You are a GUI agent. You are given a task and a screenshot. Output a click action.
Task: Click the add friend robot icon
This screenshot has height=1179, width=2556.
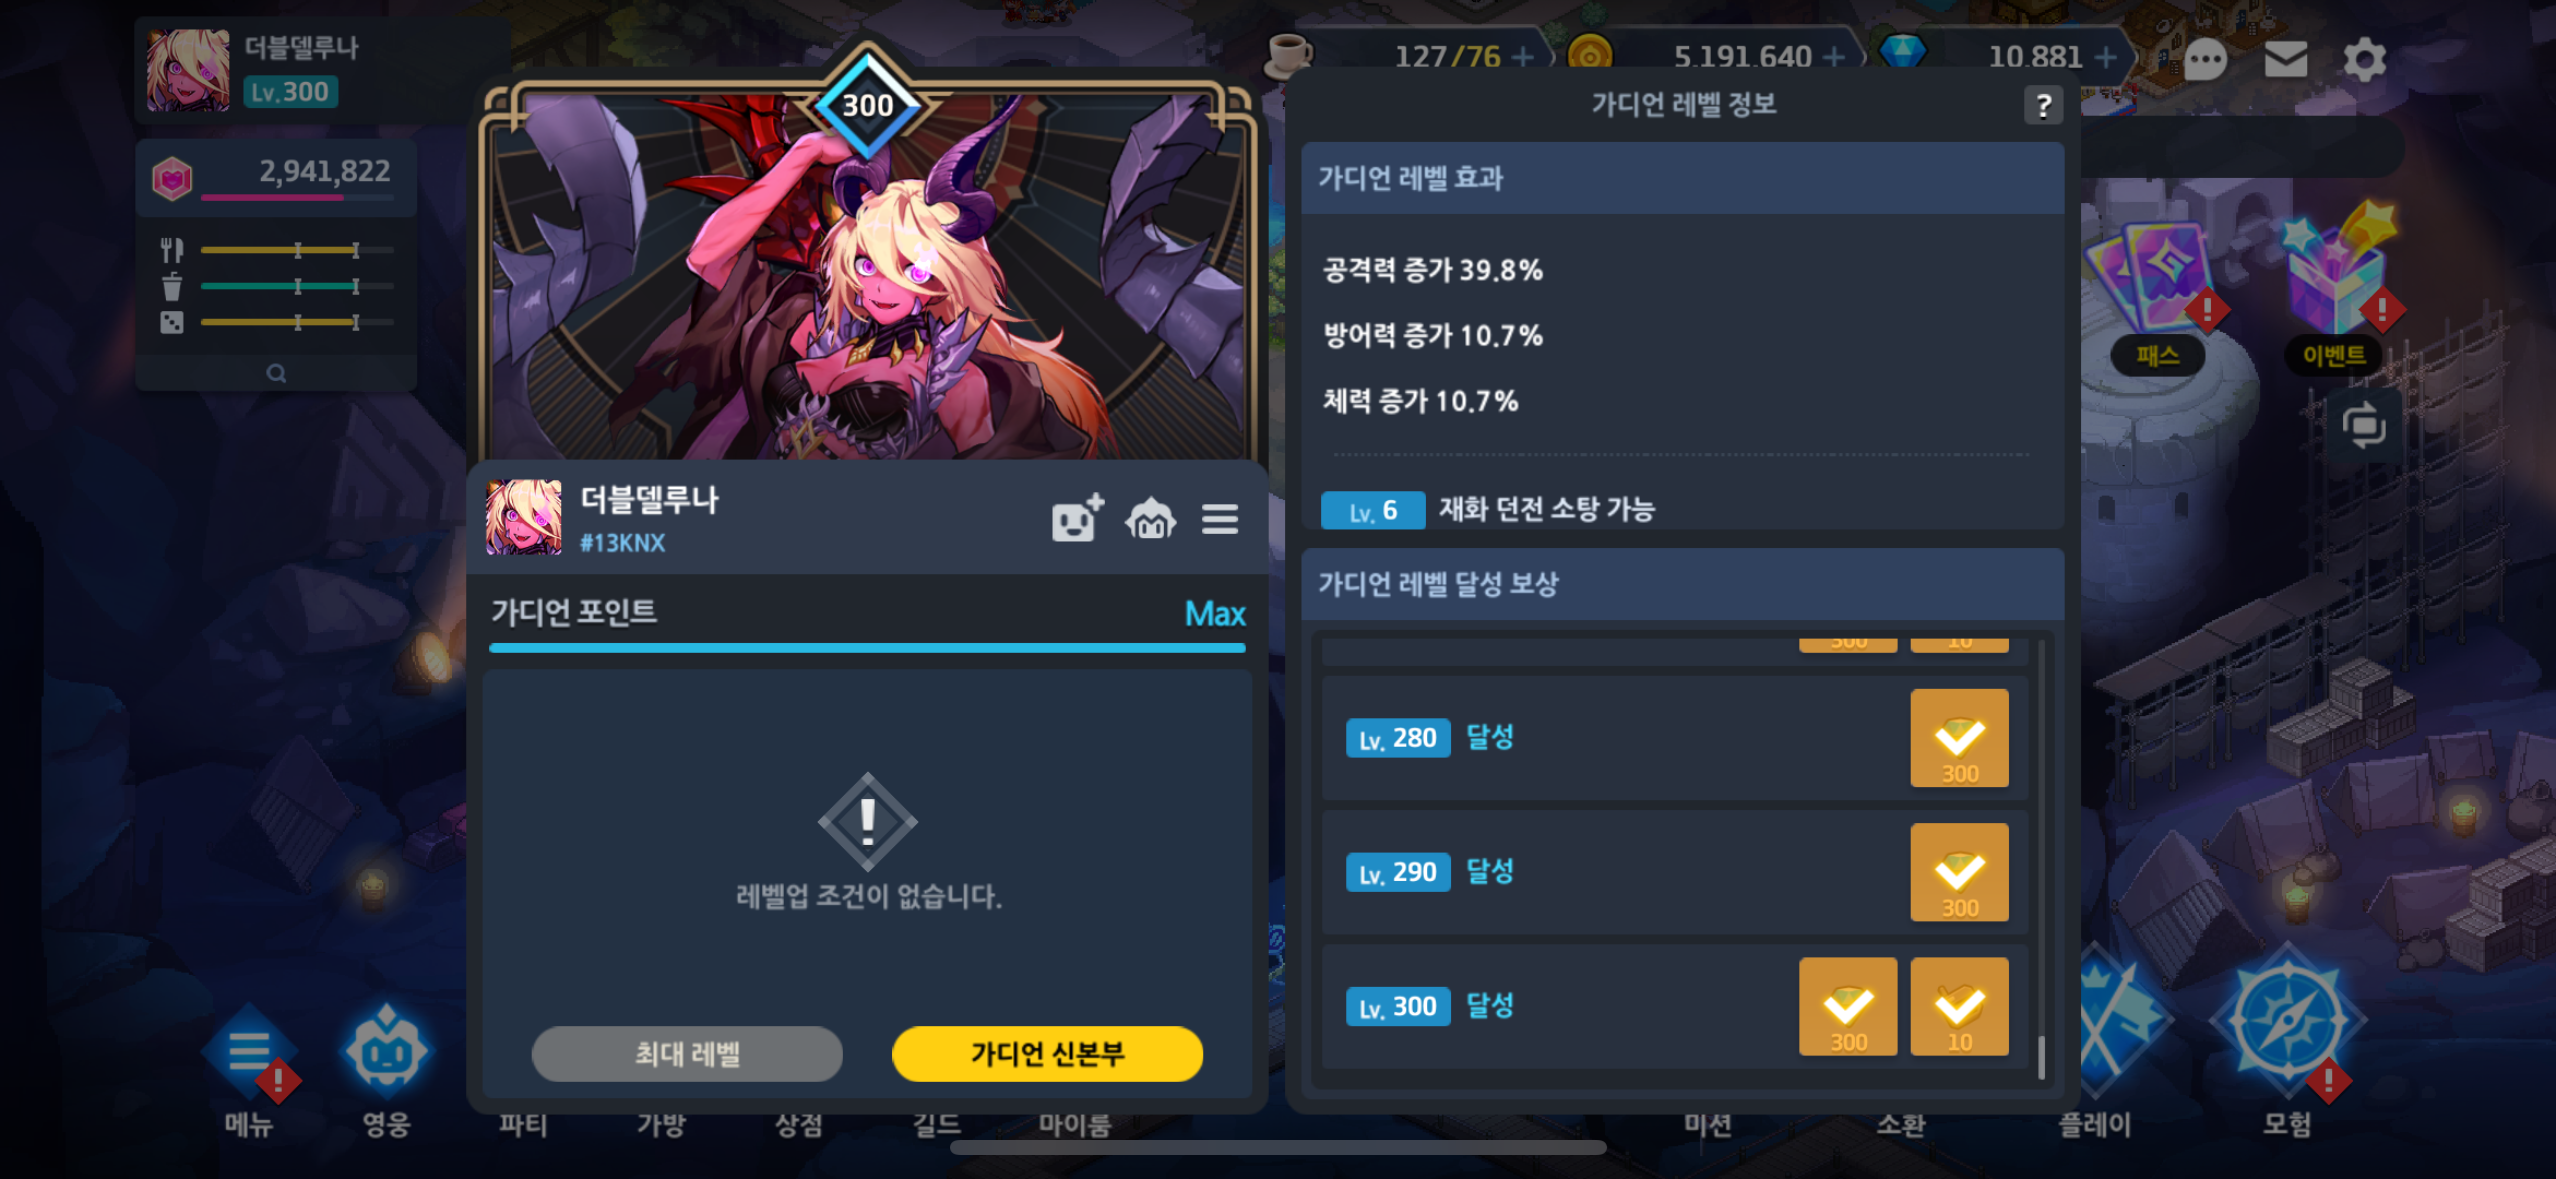[1077, 518]
